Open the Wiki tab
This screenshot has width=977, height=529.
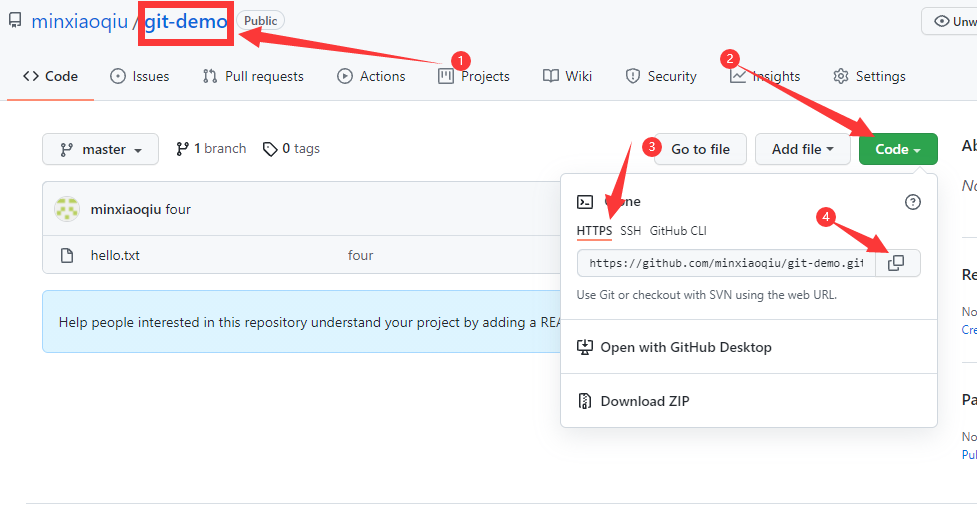568,76
